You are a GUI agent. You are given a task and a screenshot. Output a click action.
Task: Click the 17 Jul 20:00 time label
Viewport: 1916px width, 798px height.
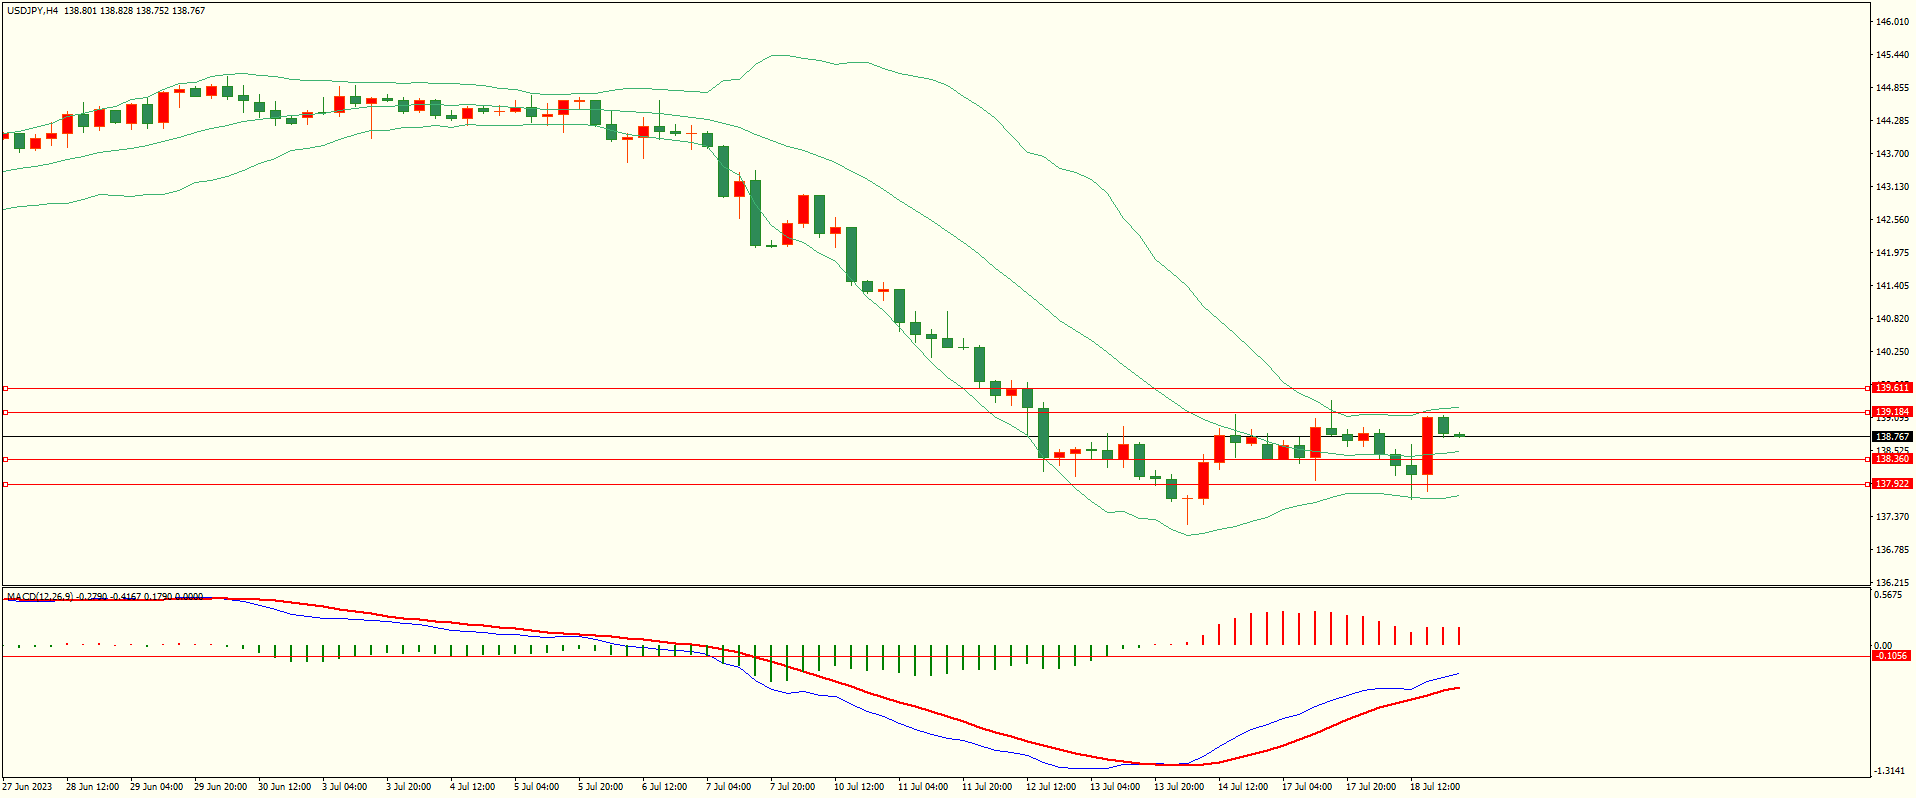click(x=1371, y=787)
